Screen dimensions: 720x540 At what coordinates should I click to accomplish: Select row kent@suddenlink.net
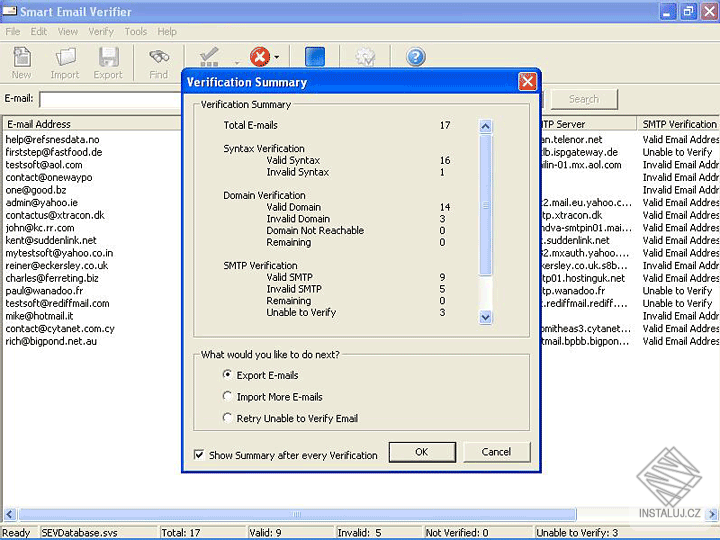pos(51,240)
